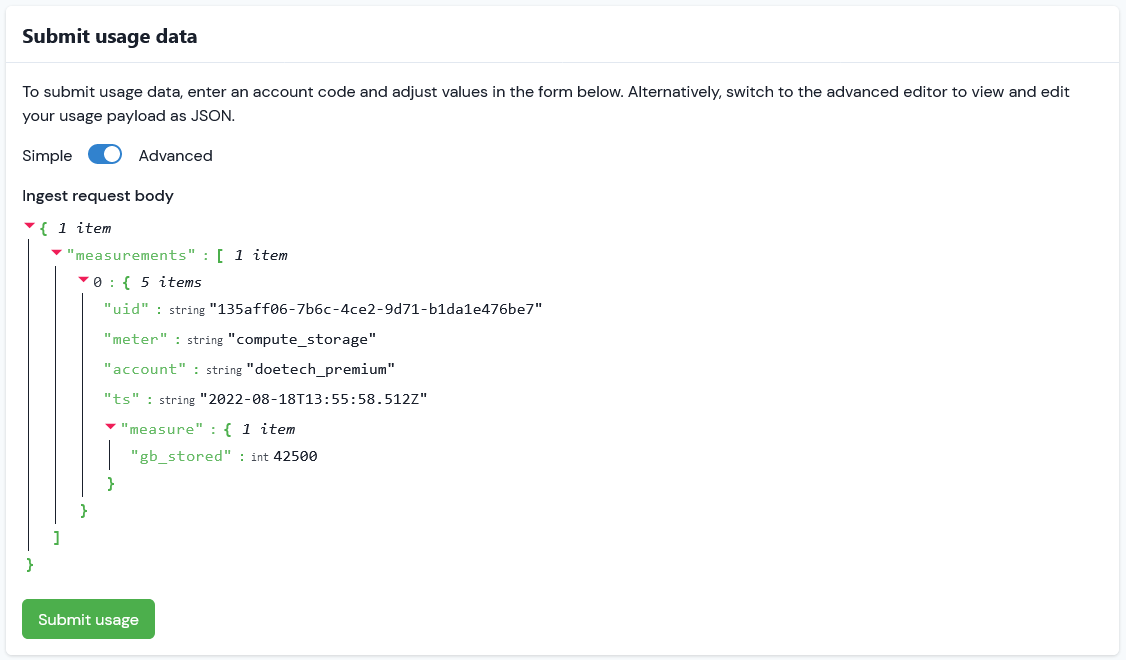Edit the uid string value
The width and height of the screenshot is (1126, 660).
[376, 310]
